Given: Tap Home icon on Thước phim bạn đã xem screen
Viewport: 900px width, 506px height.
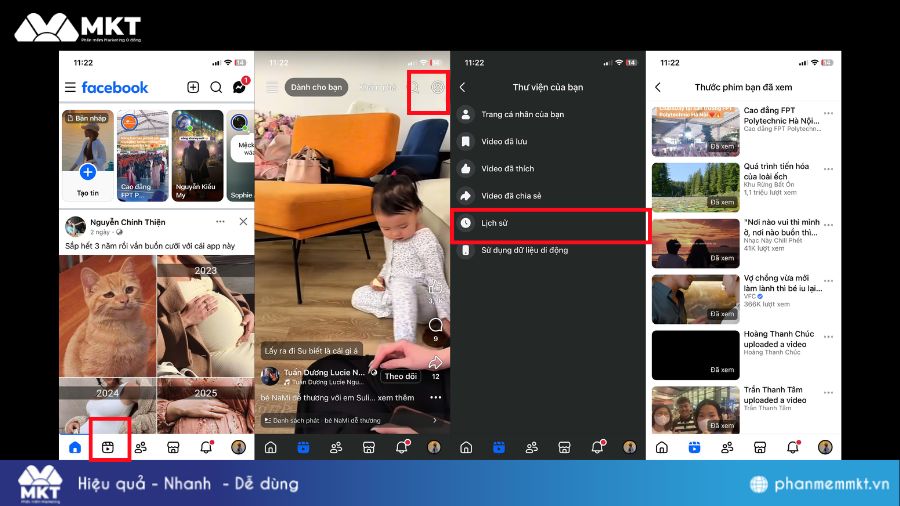Looking at the screenshot, I should click(662, 447).
